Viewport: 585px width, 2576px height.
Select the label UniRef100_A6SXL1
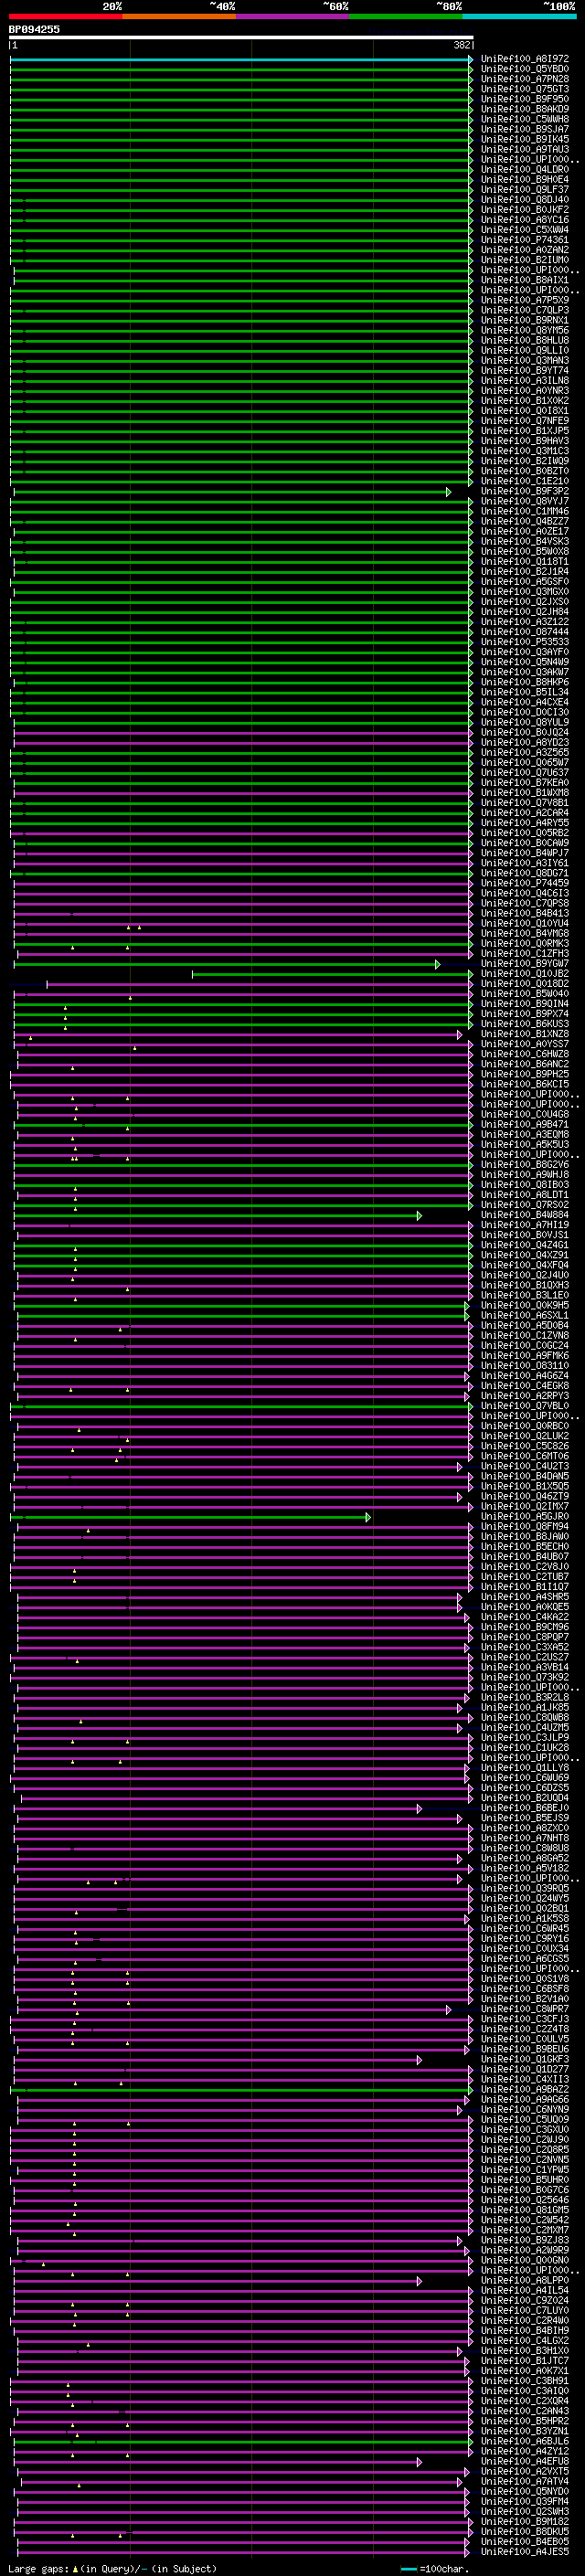pyautogui.click(x=525, y=1315)
